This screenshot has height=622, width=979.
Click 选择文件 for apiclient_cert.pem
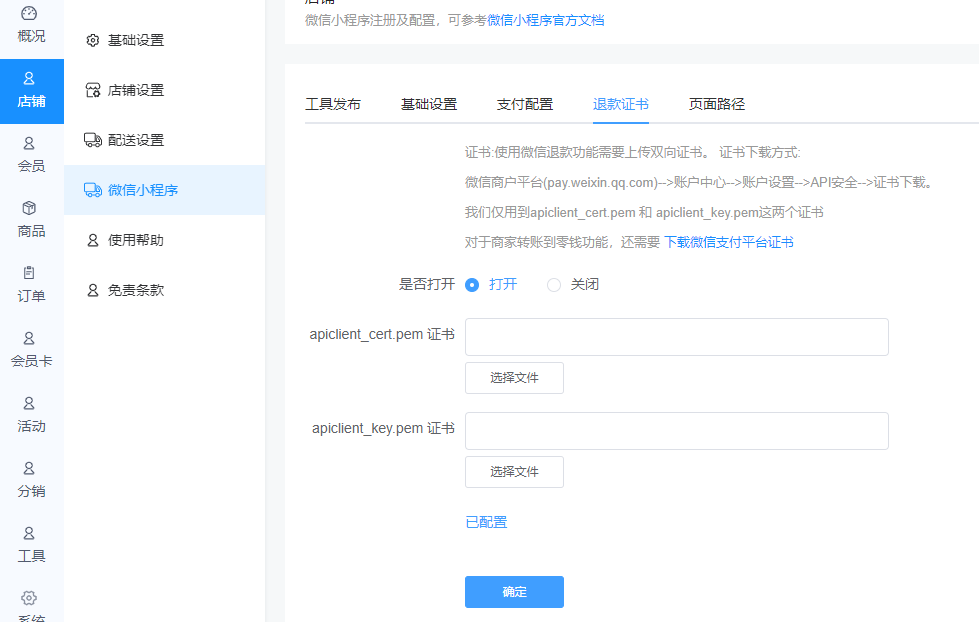point(514,378)
